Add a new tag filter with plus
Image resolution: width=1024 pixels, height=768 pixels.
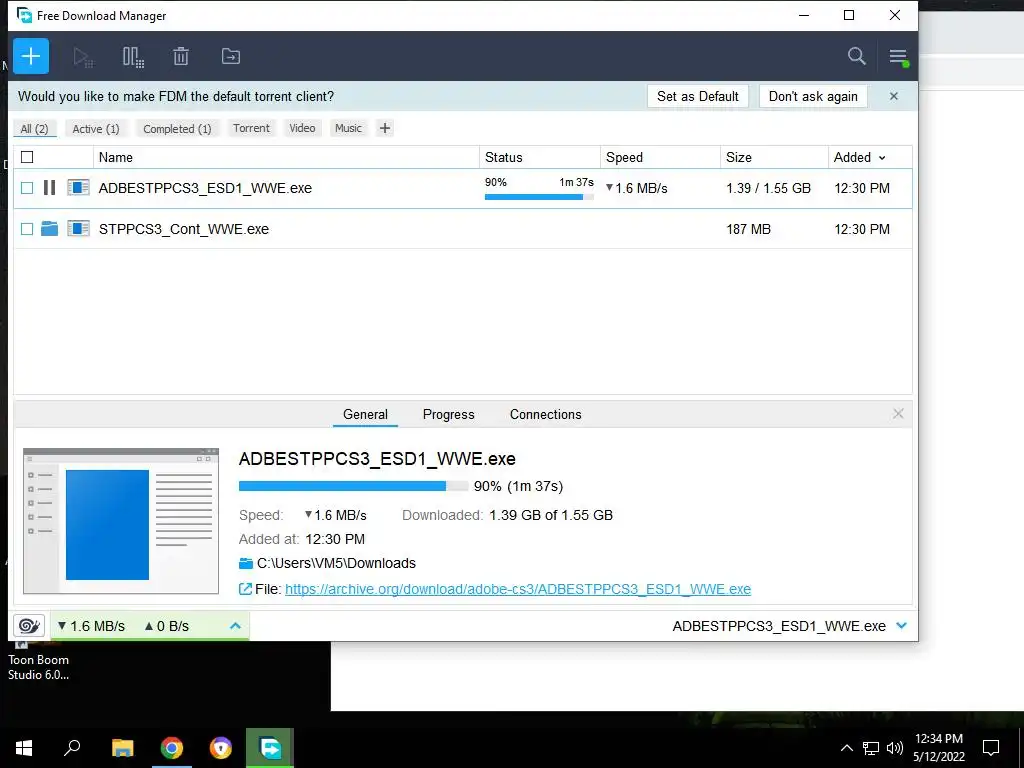click(x=385, y=128)
